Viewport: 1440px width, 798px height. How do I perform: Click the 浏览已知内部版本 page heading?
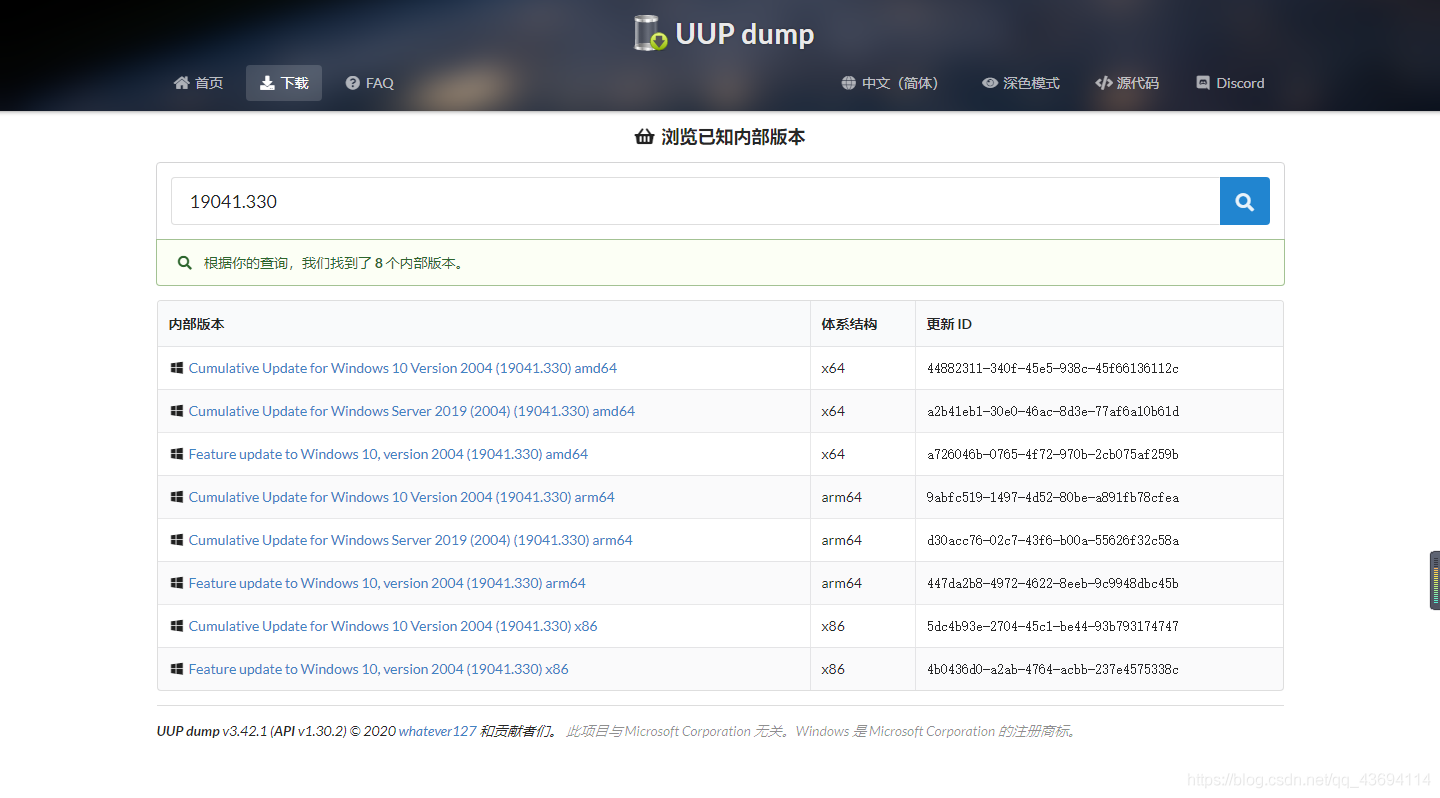pos(720,137)
